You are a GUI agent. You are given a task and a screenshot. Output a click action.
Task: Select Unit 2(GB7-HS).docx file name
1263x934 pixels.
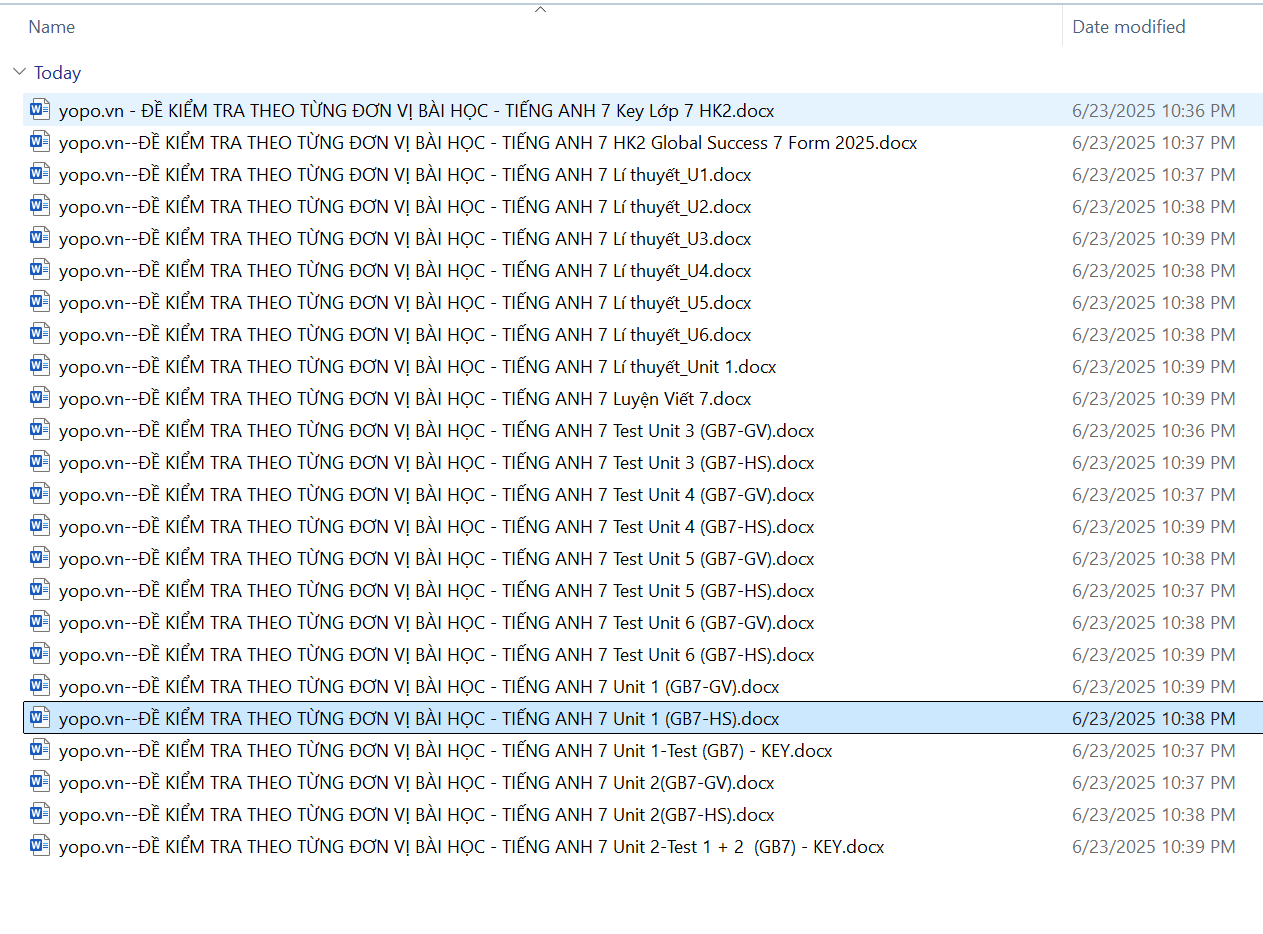pos(416,814)
